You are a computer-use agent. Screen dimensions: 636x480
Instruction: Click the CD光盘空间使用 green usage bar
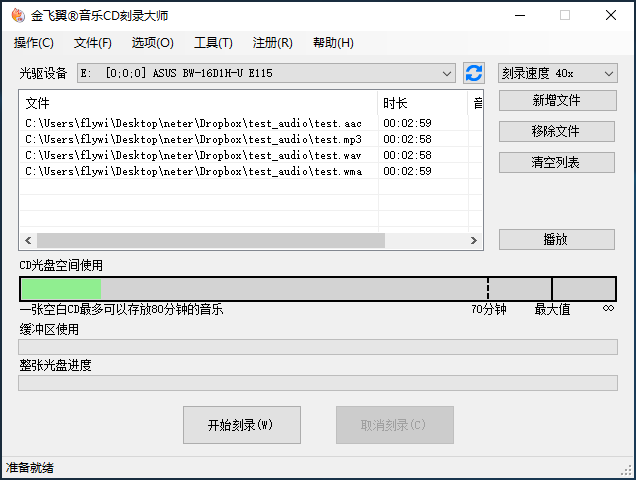61,289
